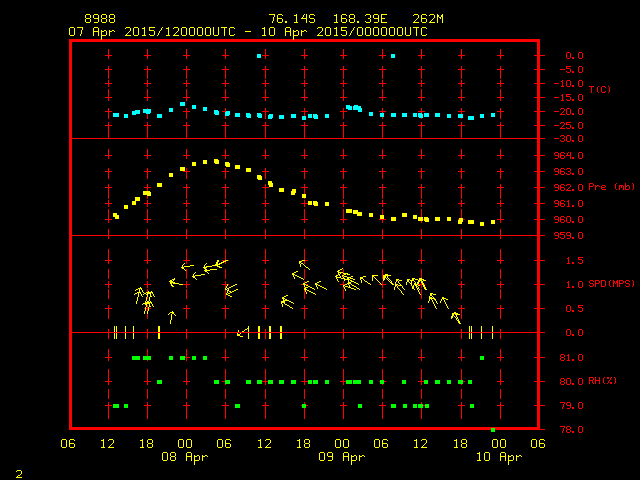640x480 pixels.
Task: Click the 78.0 humidity axis label
Action: tap(571, 429)
